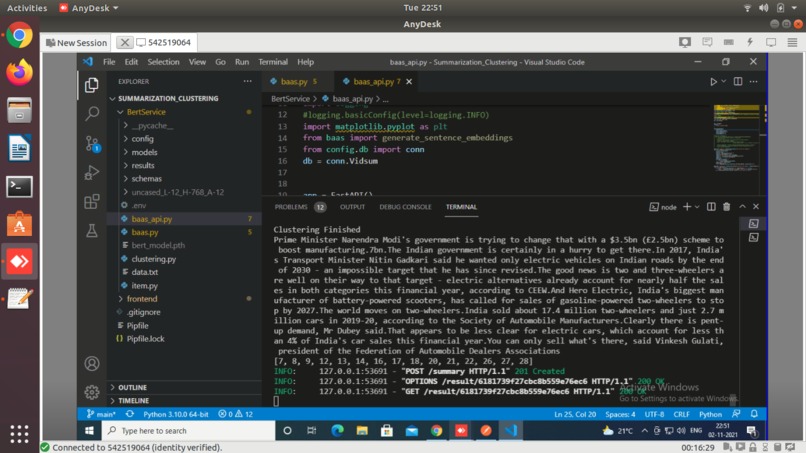
Task: Add a new terminal with the plus icon
Action: point(687,207)
